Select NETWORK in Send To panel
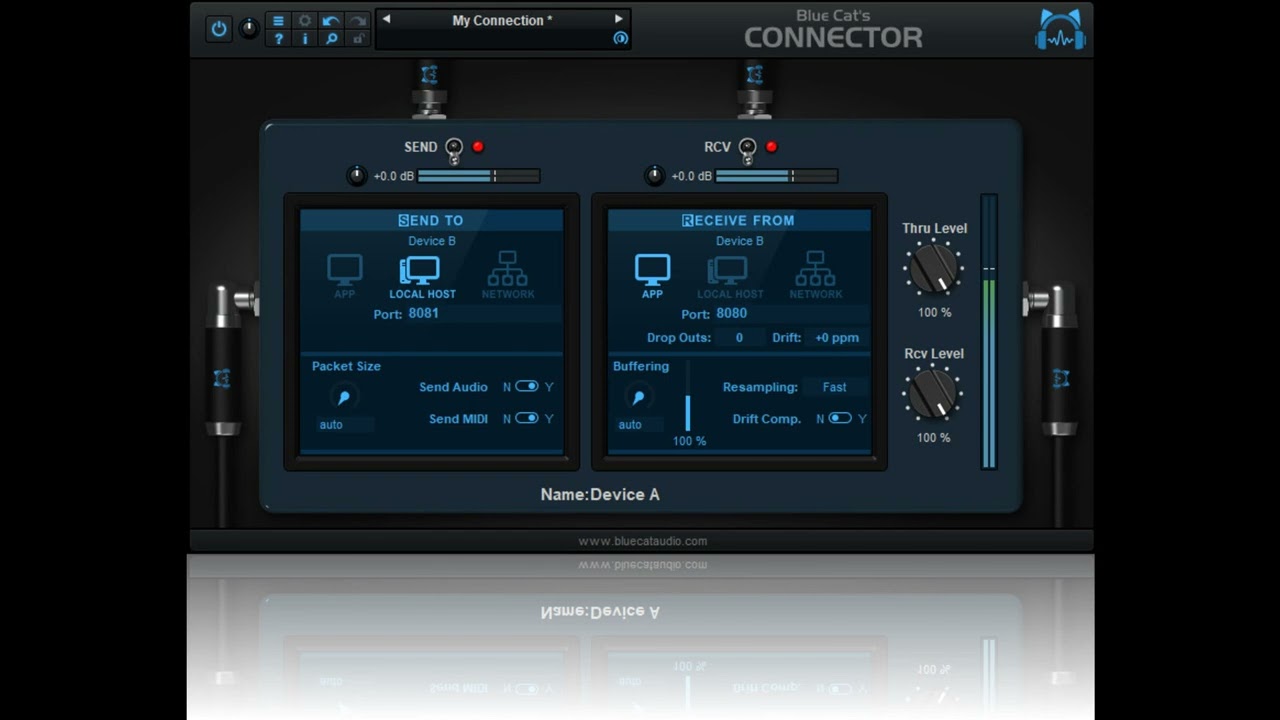 pos(508,276)
